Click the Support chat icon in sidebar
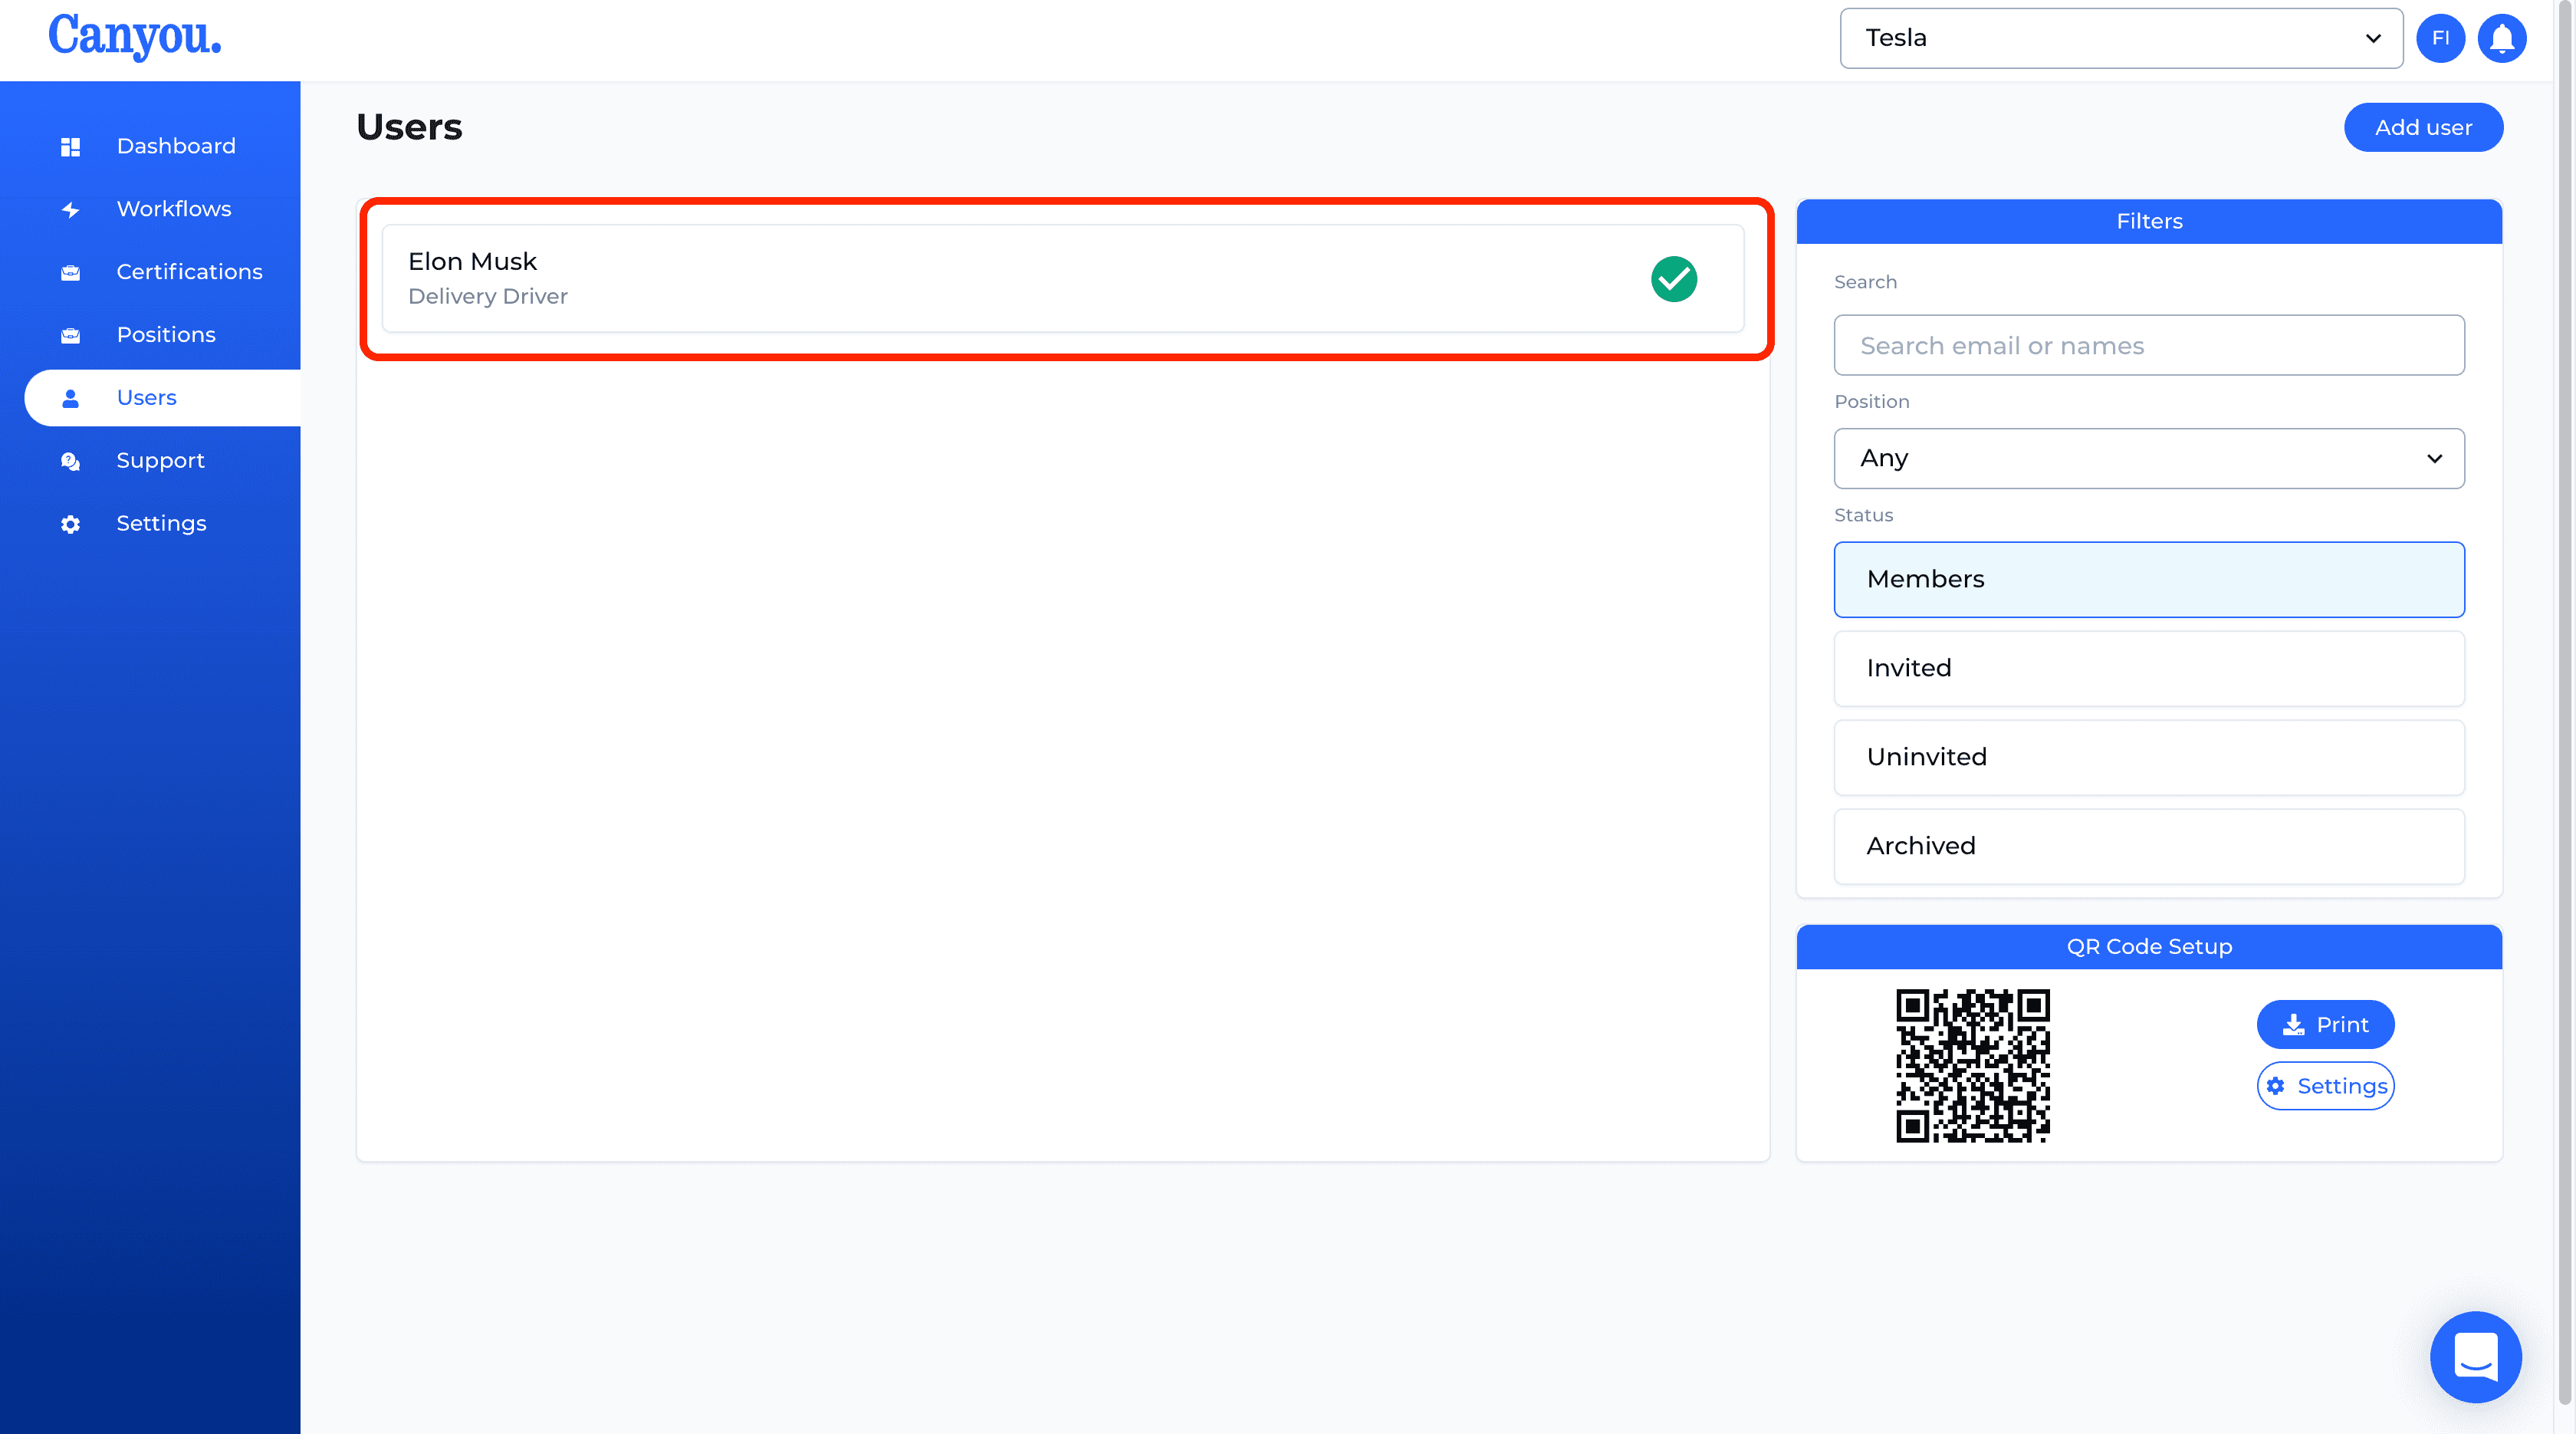The image size is (2576, 1434). coord(70,462)
